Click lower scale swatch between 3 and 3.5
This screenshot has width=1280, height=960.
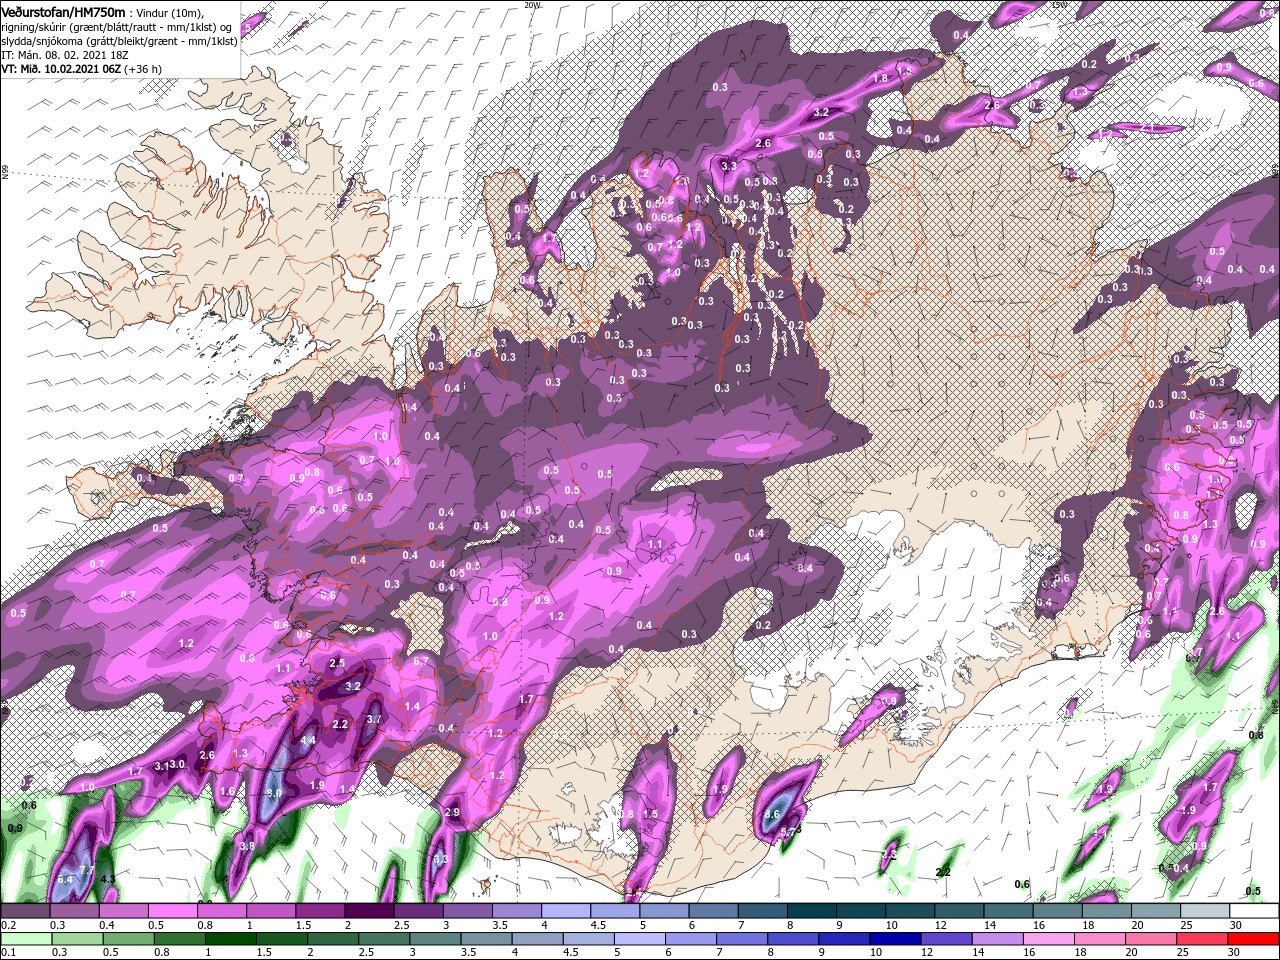click(436, 940)
